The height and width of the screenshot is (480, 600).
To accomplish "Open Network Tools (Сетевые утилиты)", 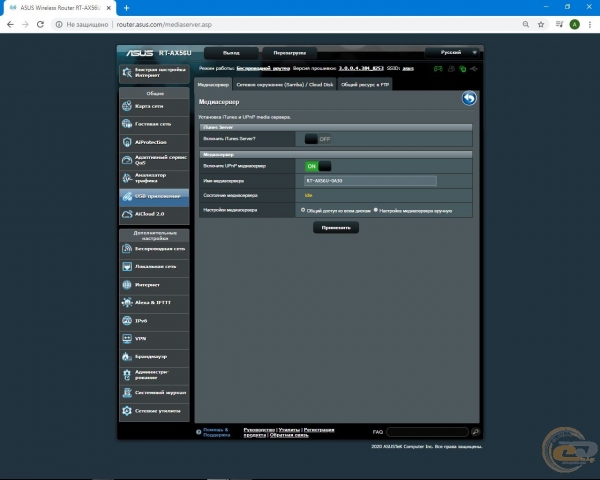I will 154,411.
